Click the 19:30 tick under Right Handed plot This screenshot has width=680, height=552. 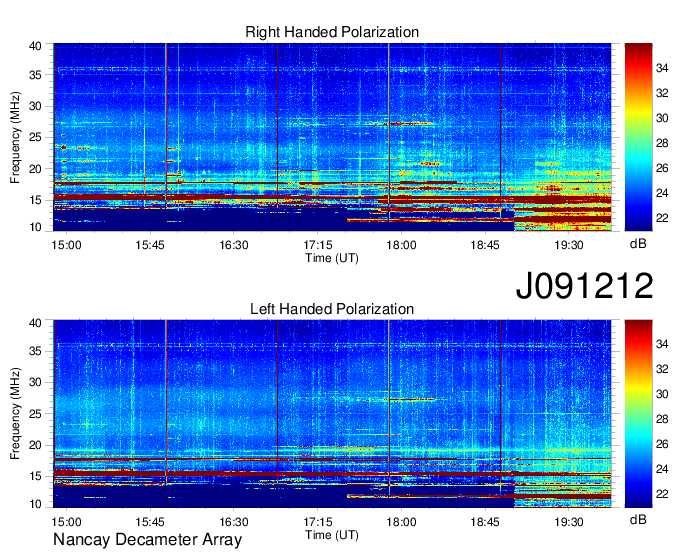click(x=569, y=245)
